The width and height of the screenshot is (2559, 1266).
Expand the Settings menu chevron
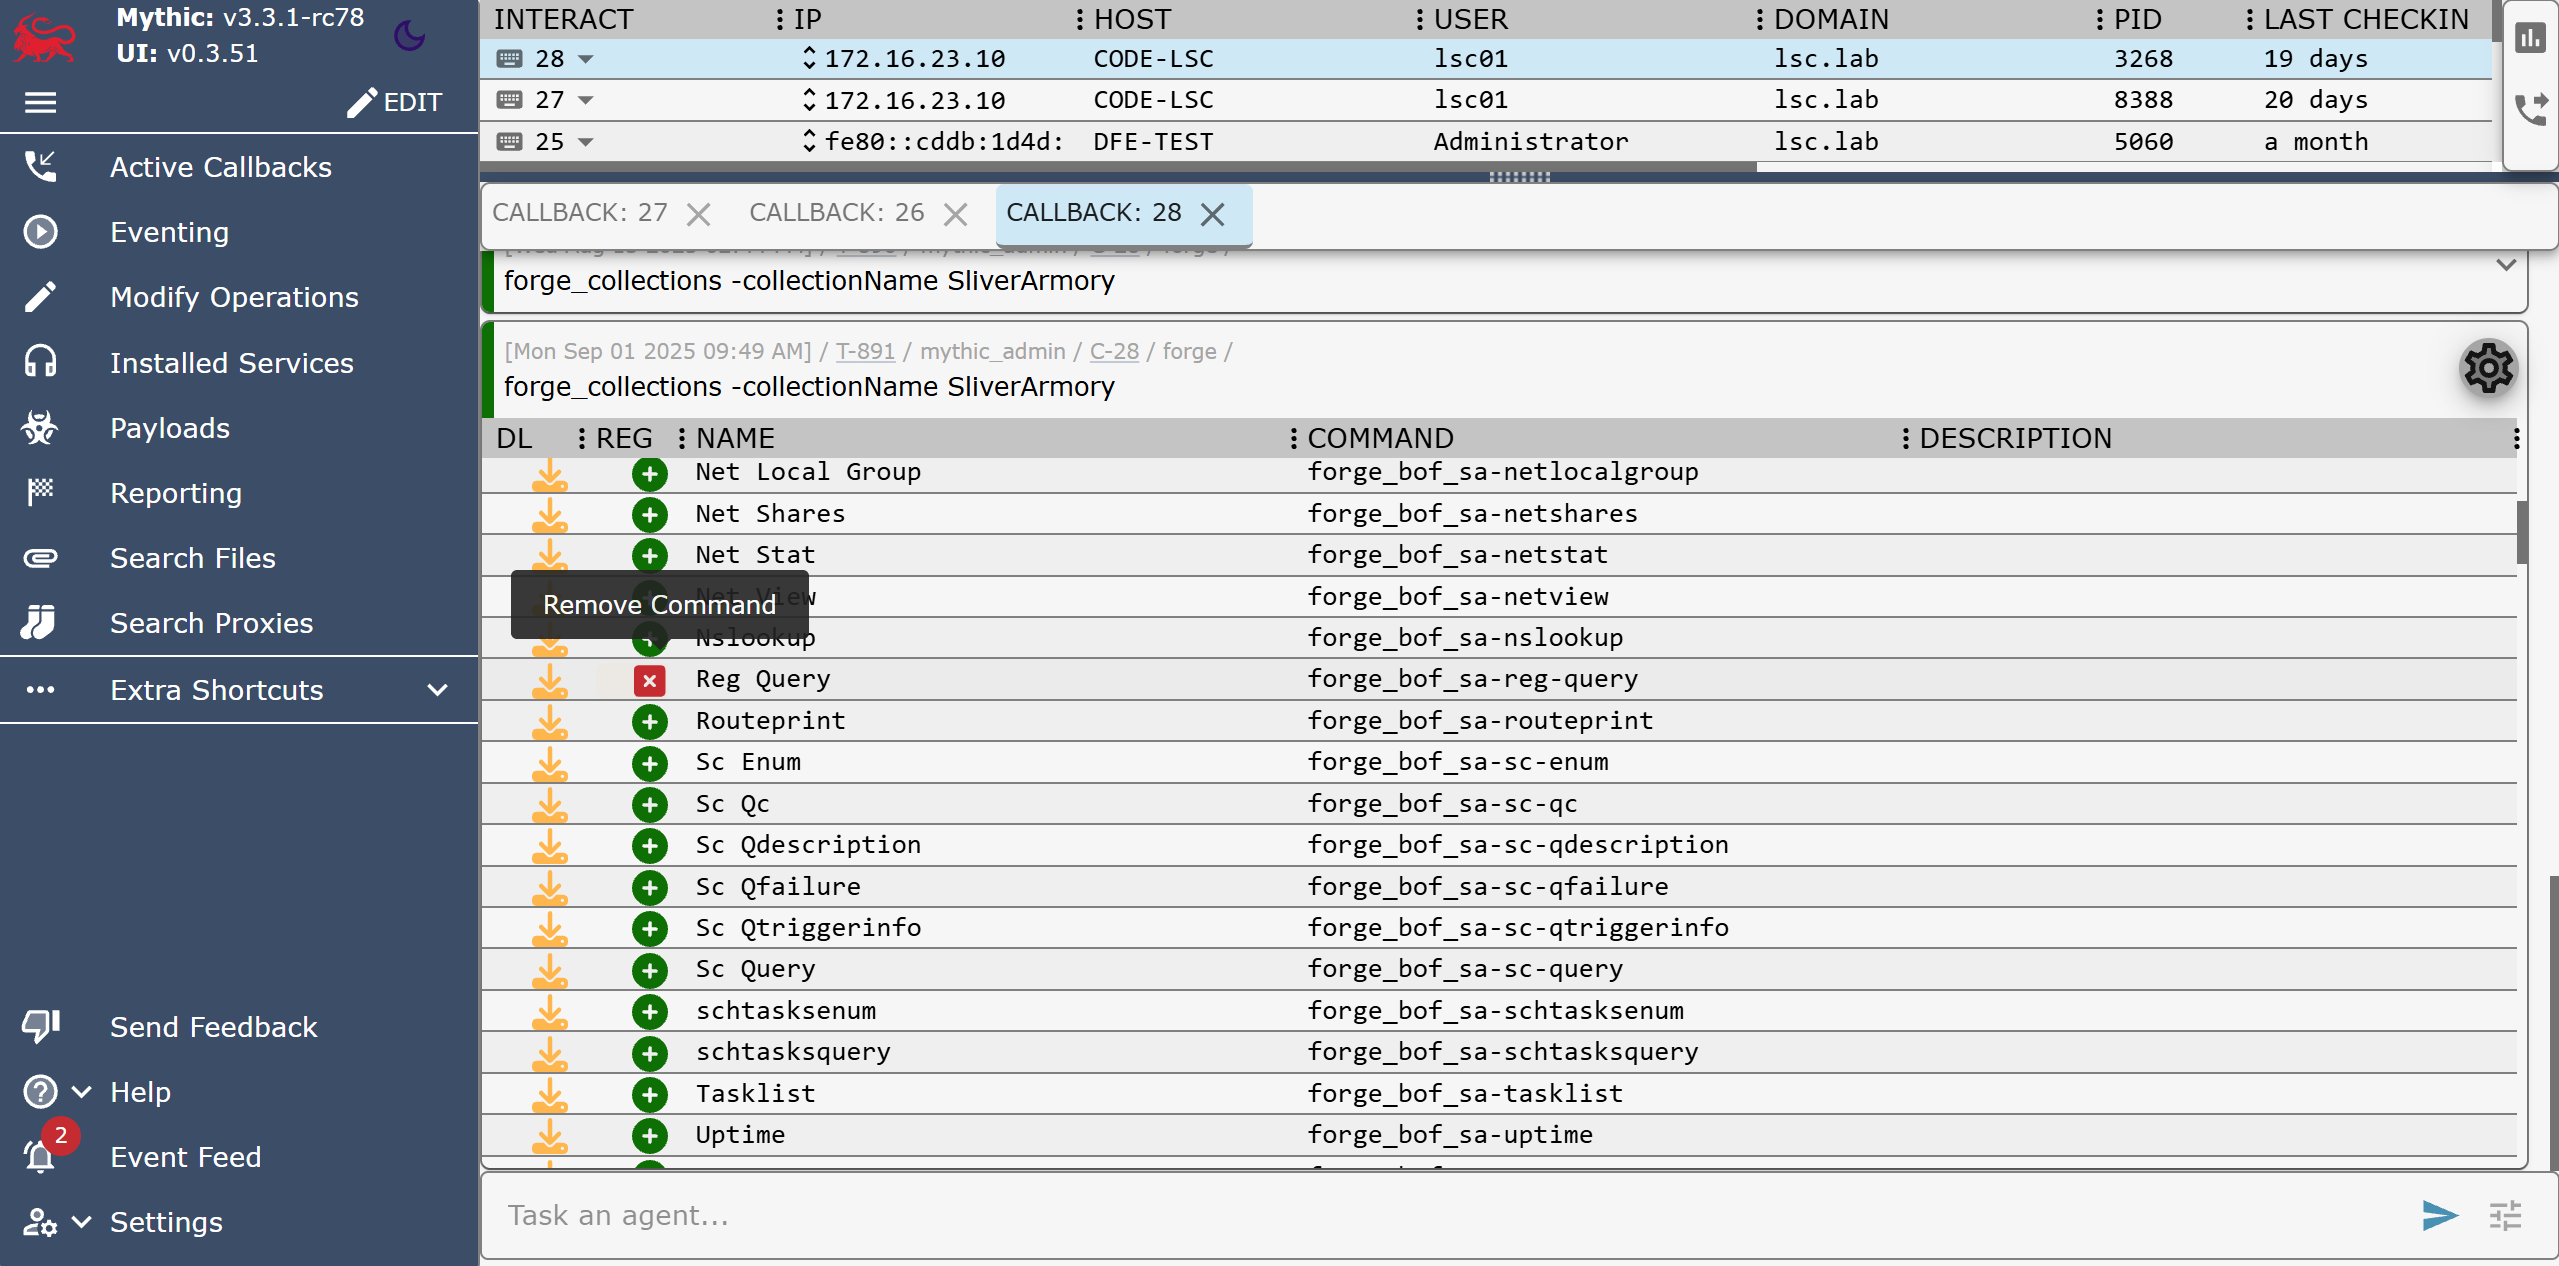point(82,1222)
